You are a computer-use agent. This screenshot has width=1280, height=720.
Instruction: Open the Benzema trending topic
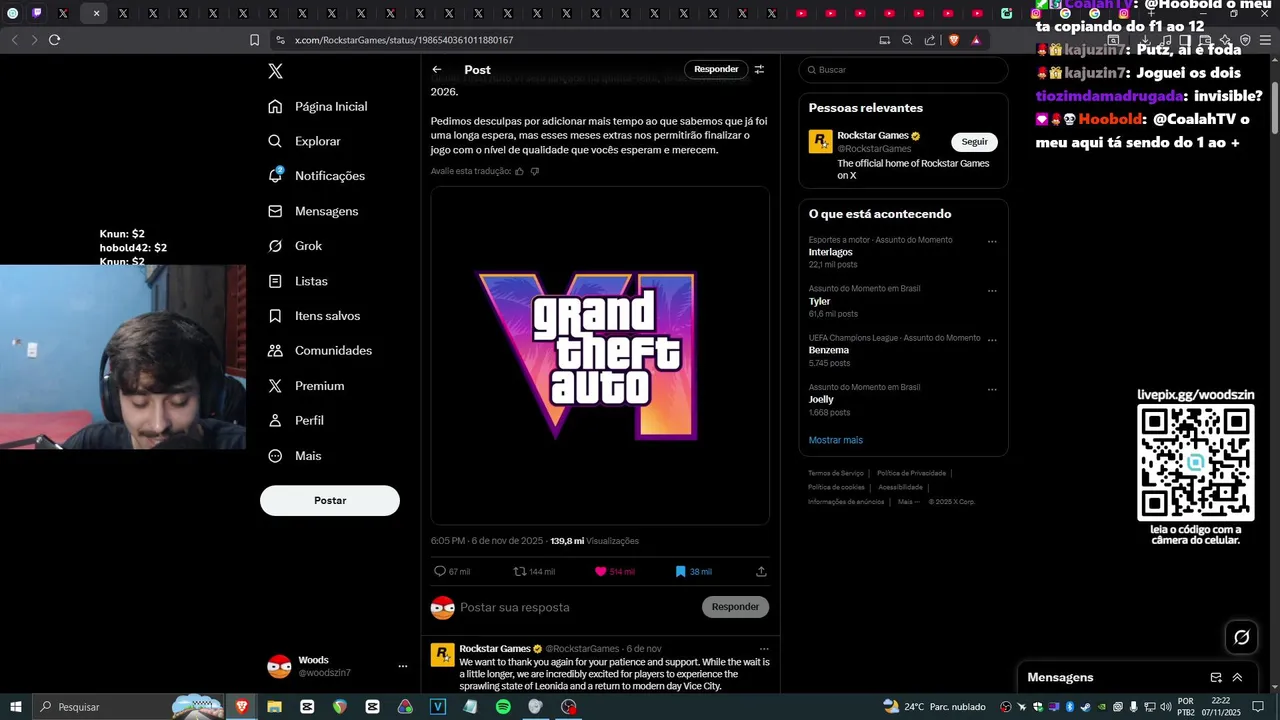(829, 350)
